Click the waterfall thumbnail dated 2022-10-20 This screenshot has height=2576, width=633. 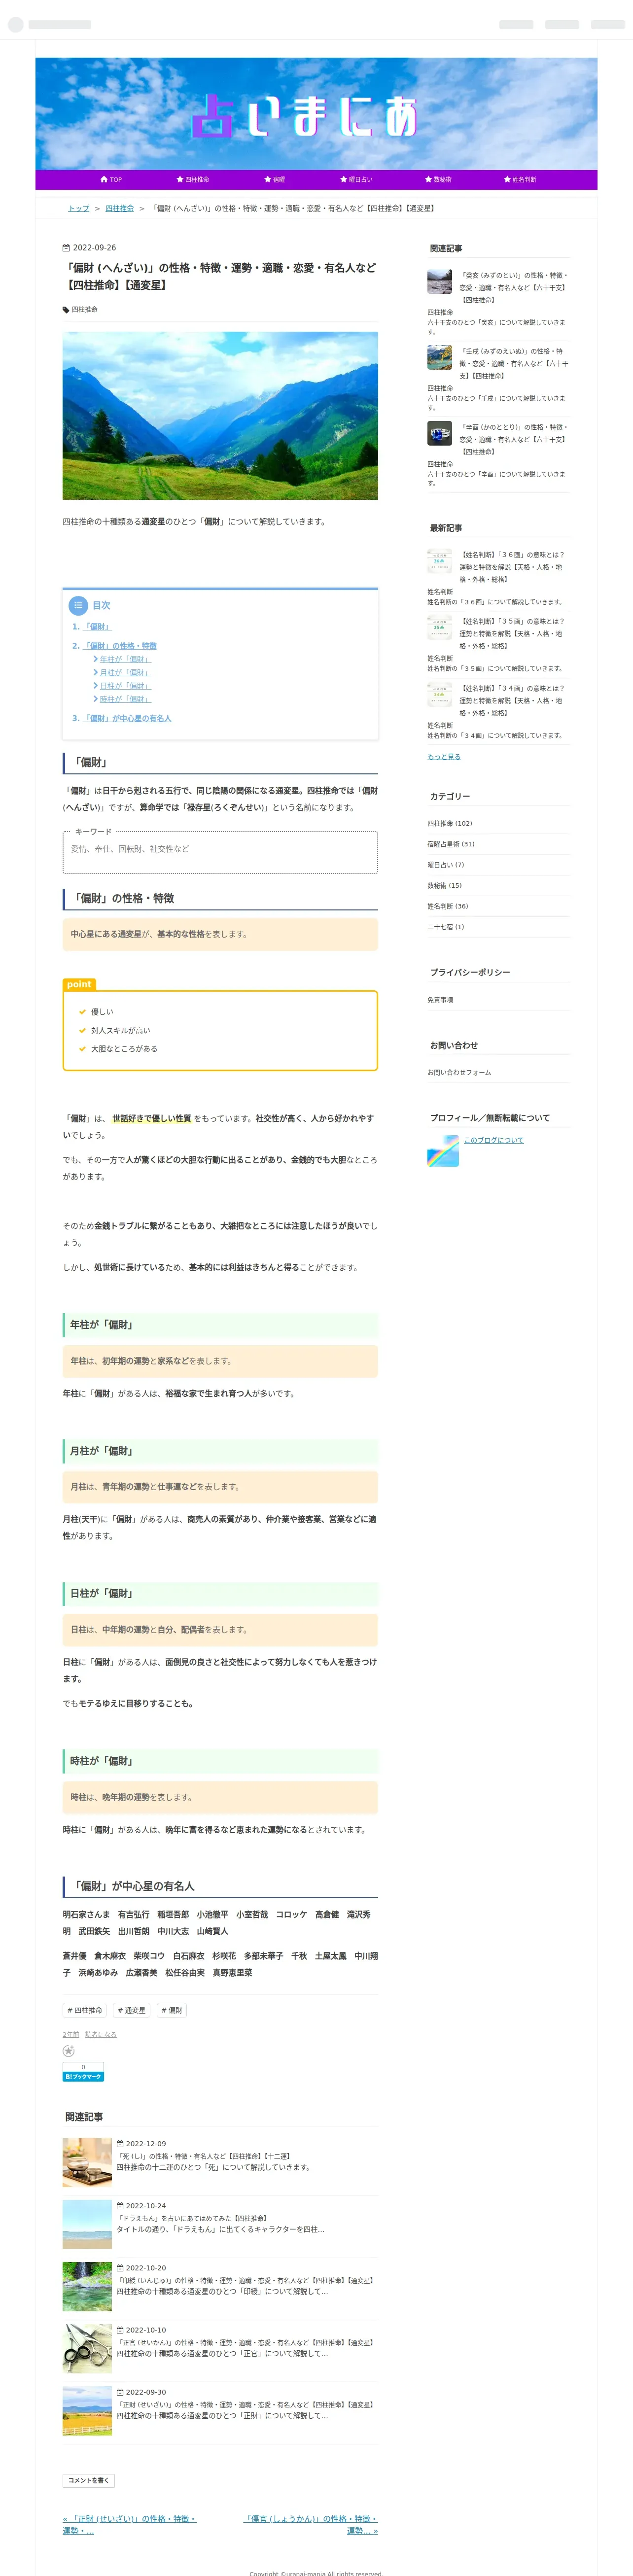(x=87, y=2287)
